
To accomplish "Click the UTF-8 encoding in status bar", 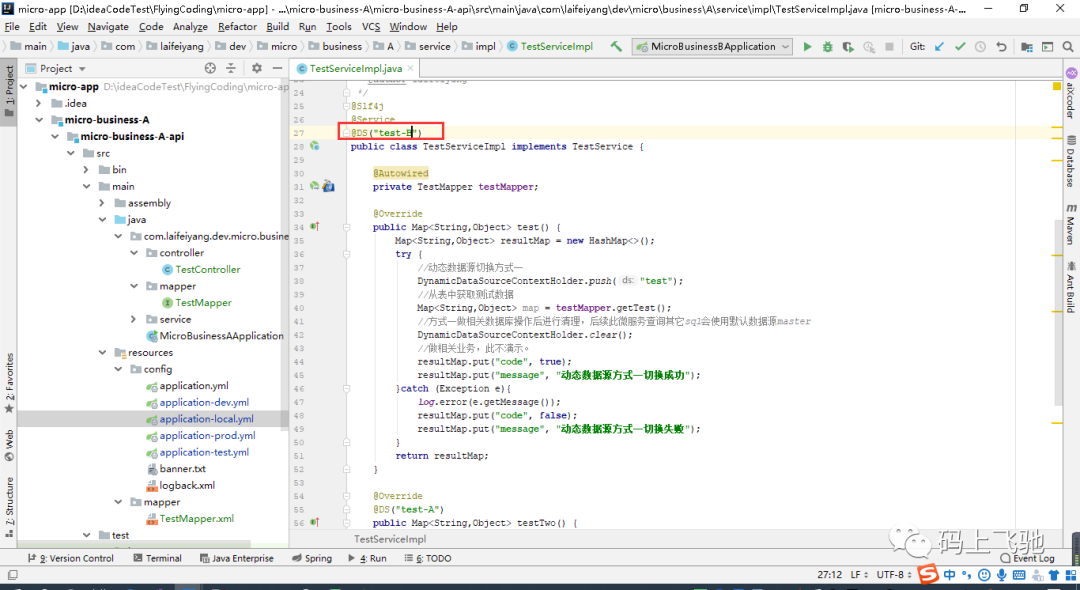I will pos(894,574).
